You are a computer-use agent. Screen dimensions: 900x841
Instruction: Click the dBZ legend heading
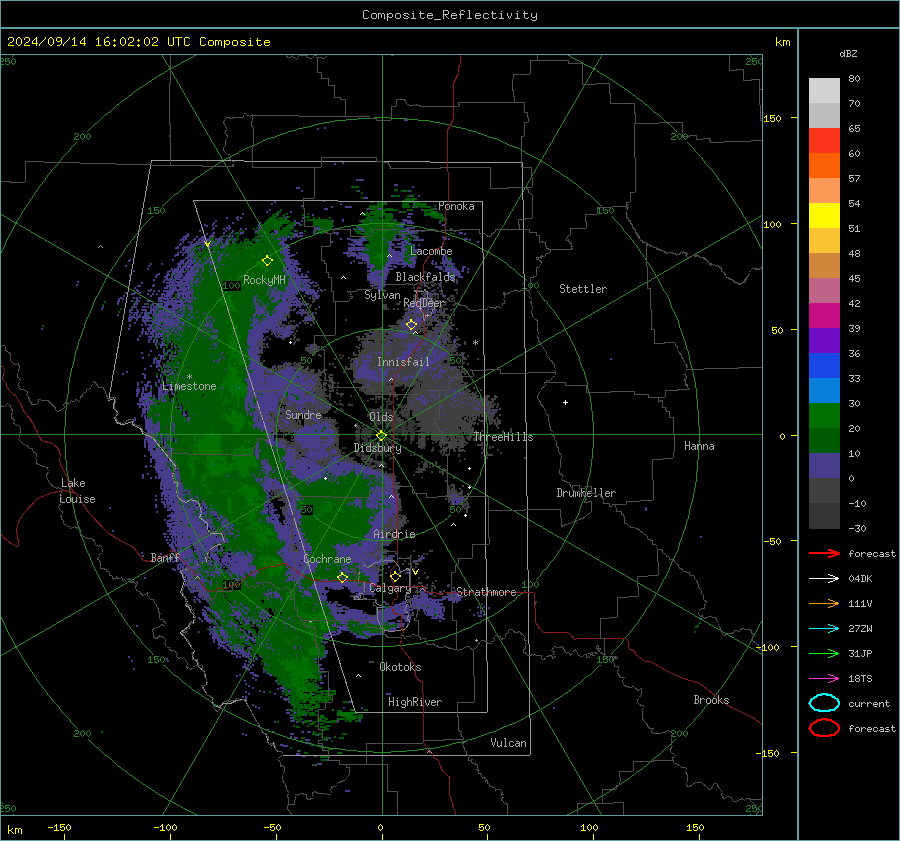848,54
